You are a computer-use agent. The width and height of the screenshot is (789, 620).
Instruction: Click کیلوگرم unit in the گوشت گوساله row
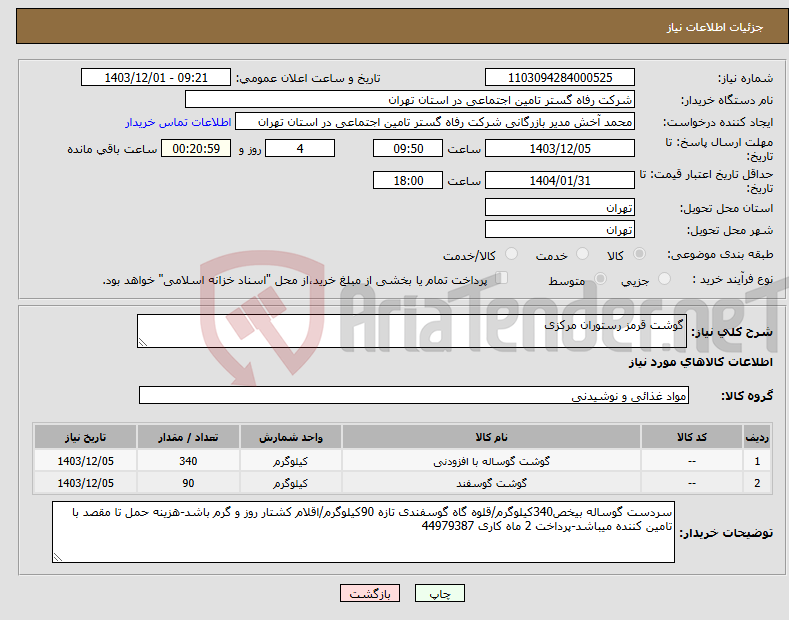pyautogui.click(x=291, y=461)
